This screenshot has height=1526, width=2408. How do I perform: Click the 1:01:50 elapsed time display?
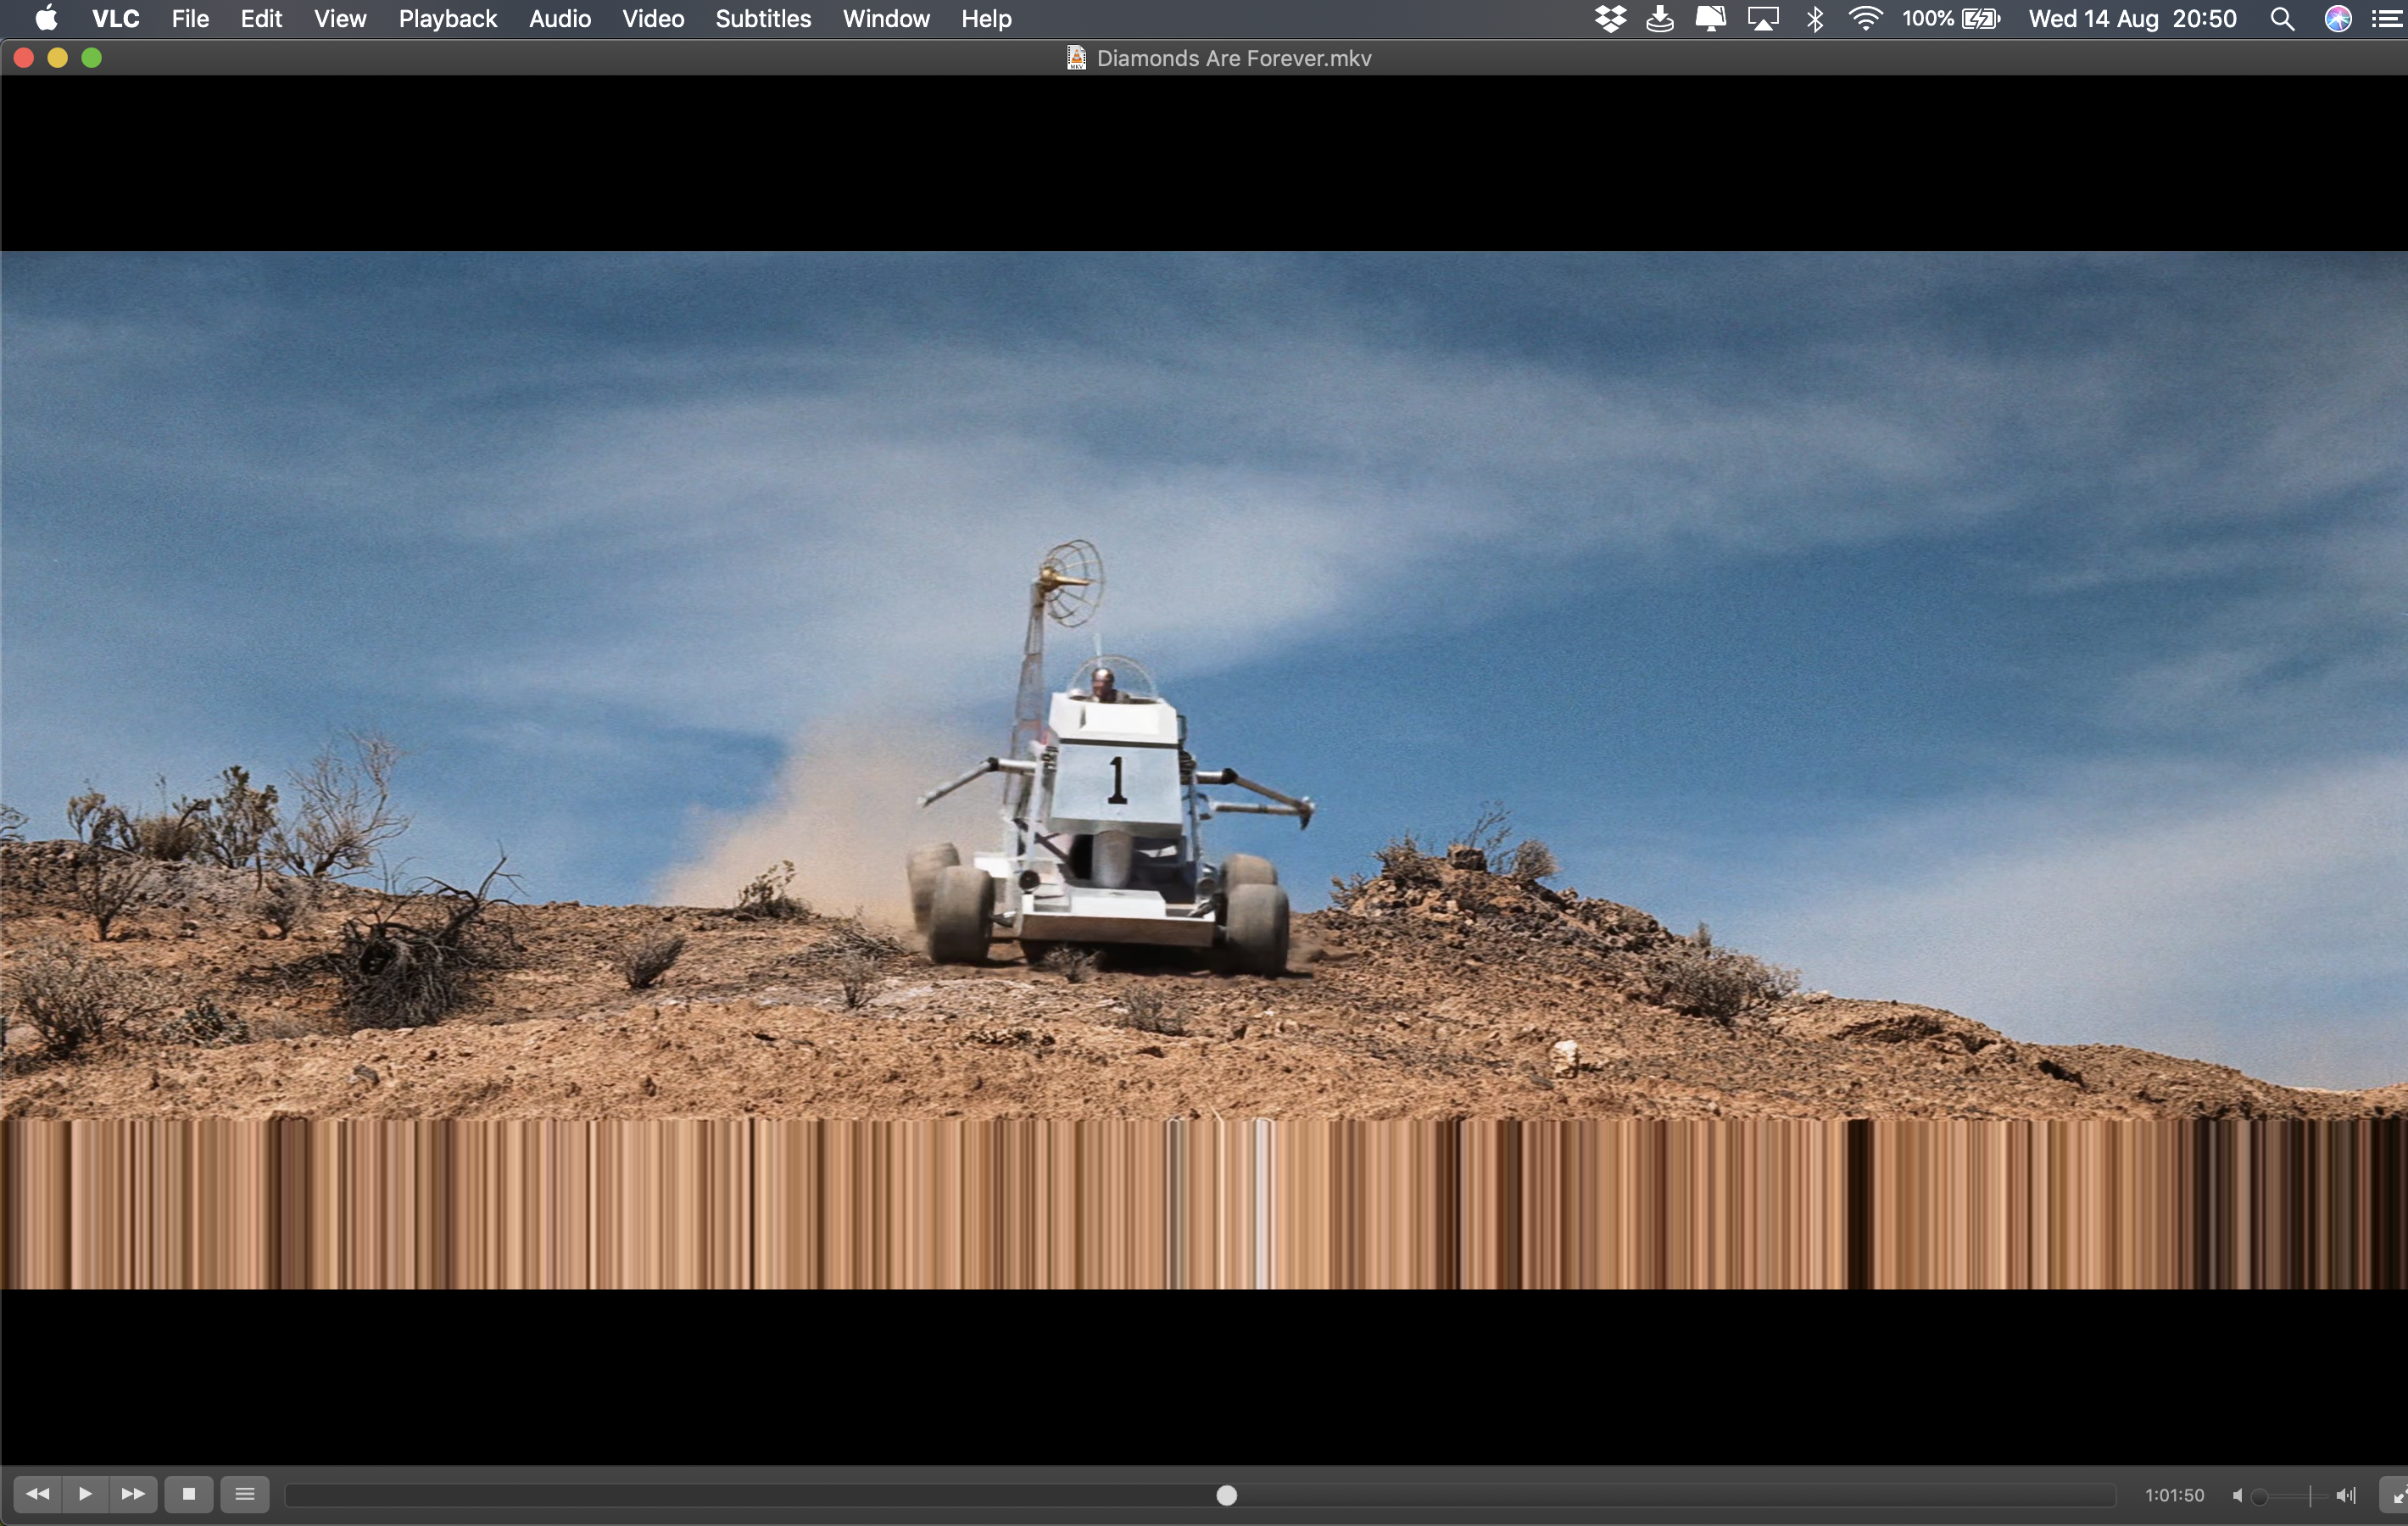[x=2174, y=1495]
